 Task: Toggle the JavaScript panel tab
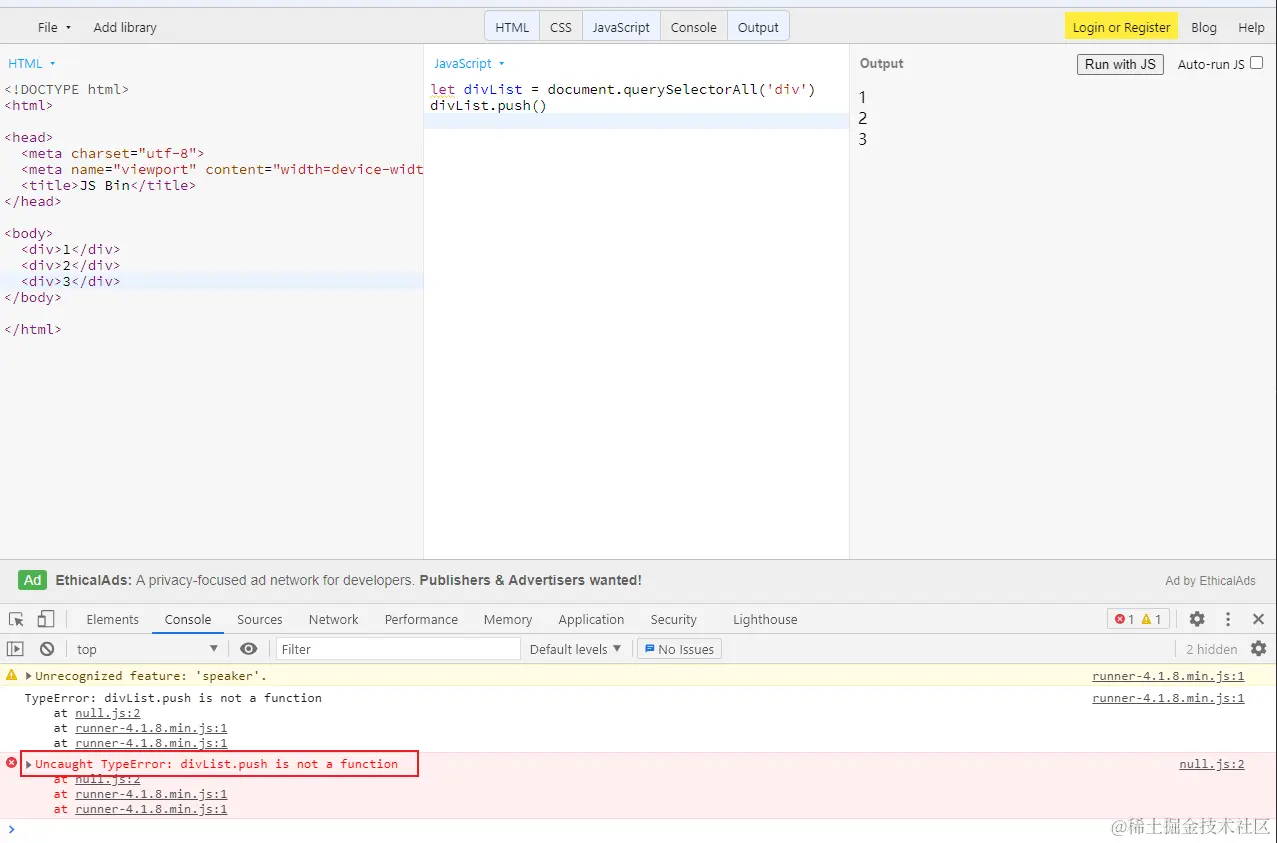[621, 27]
